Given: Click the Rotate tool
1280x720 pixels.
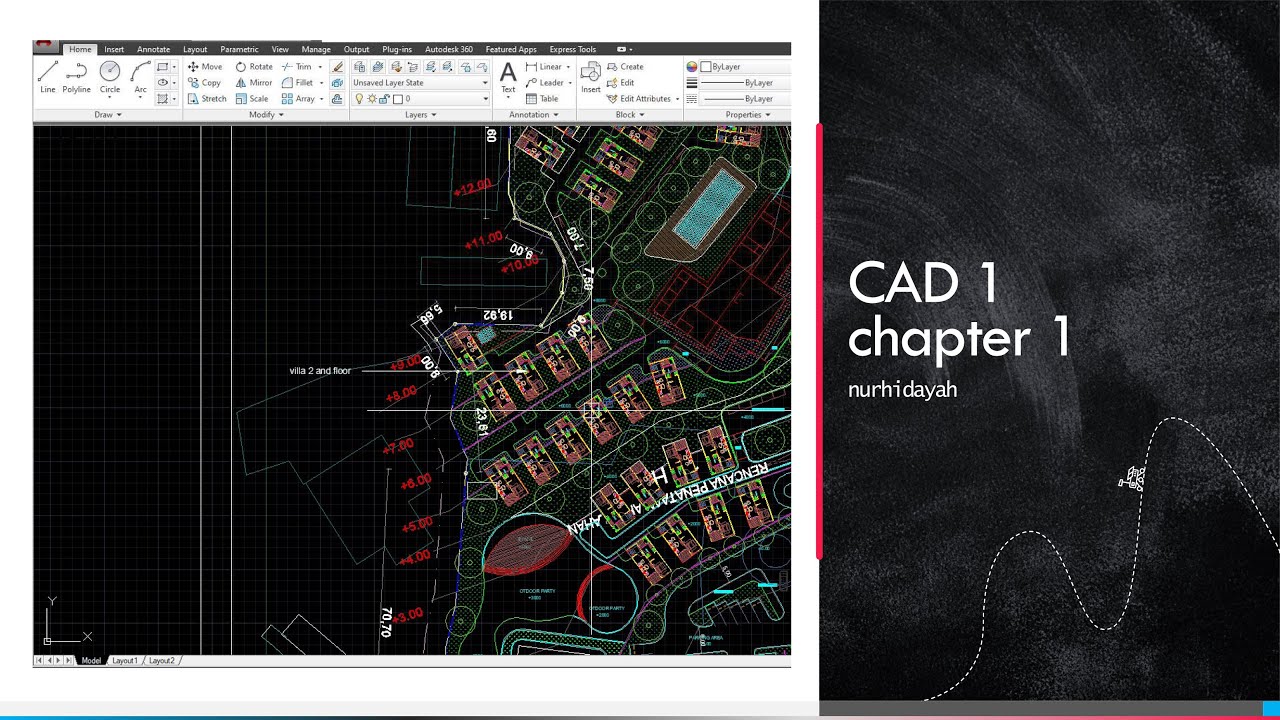Looking at the screenshot, I should click(254, 67).
